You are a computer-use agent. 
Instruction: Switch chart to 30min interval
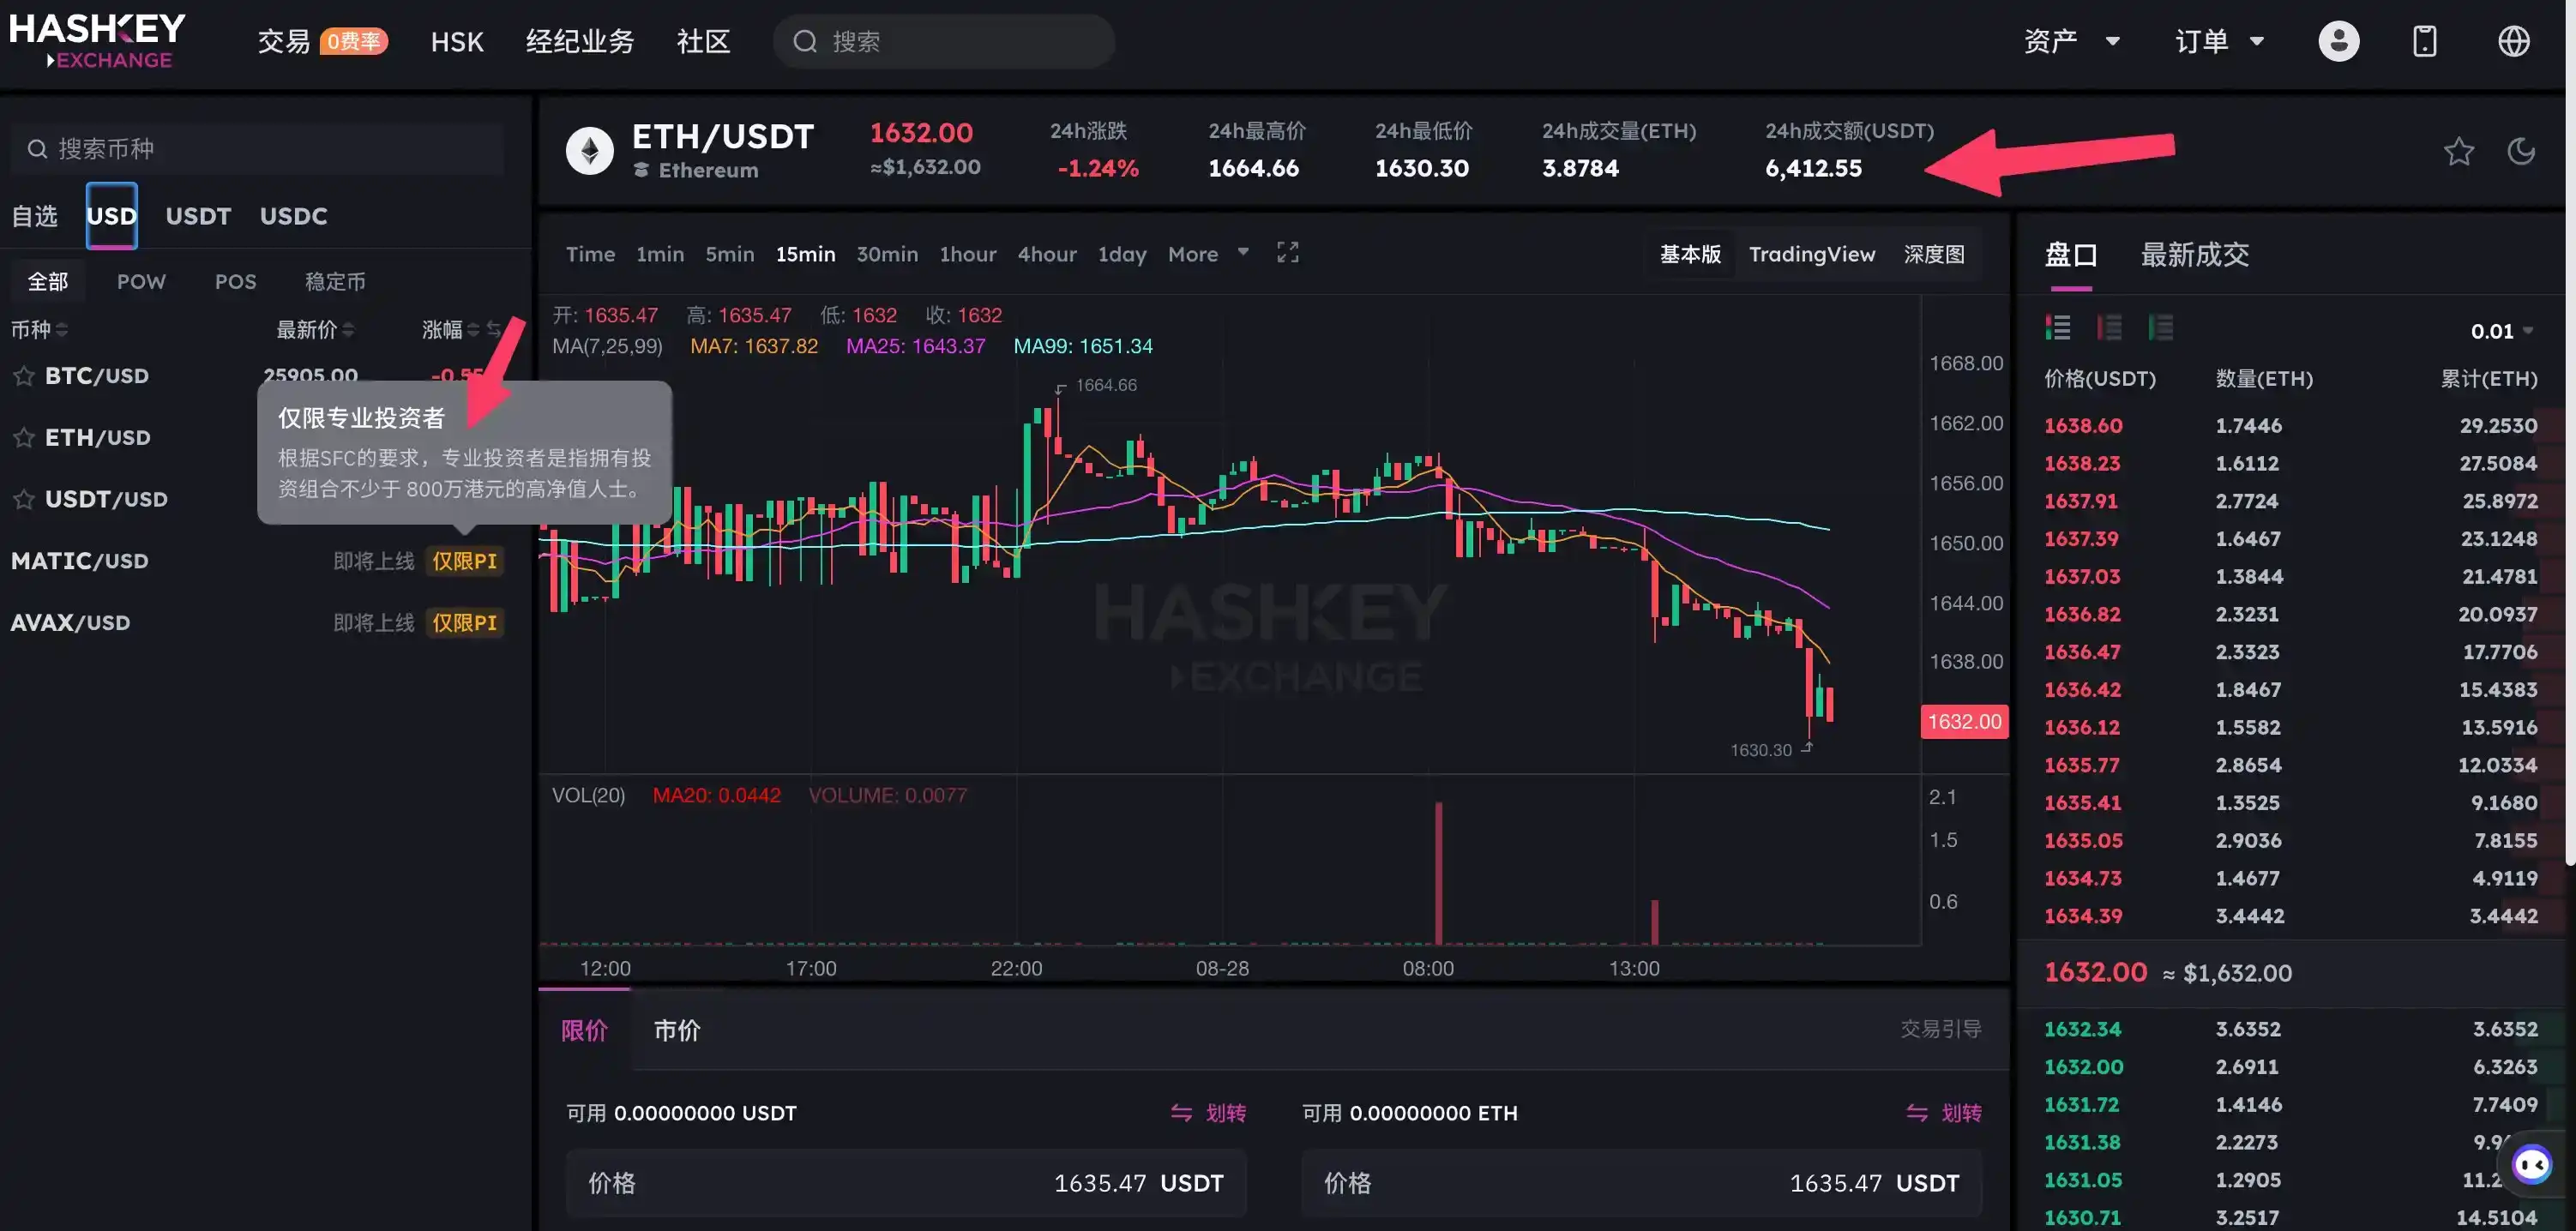point(887,254)
